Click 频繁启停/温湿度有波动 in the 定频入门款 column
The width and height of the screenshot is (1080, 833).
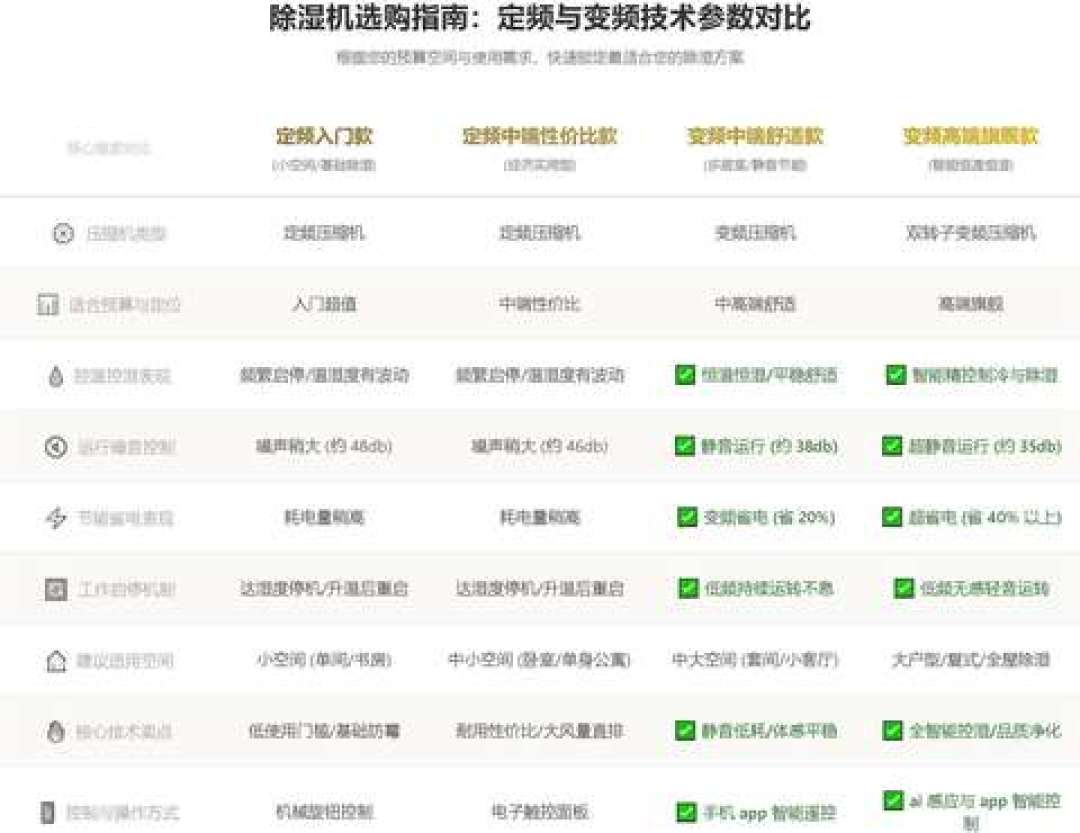pyautogui.click(x=324, y=376)
